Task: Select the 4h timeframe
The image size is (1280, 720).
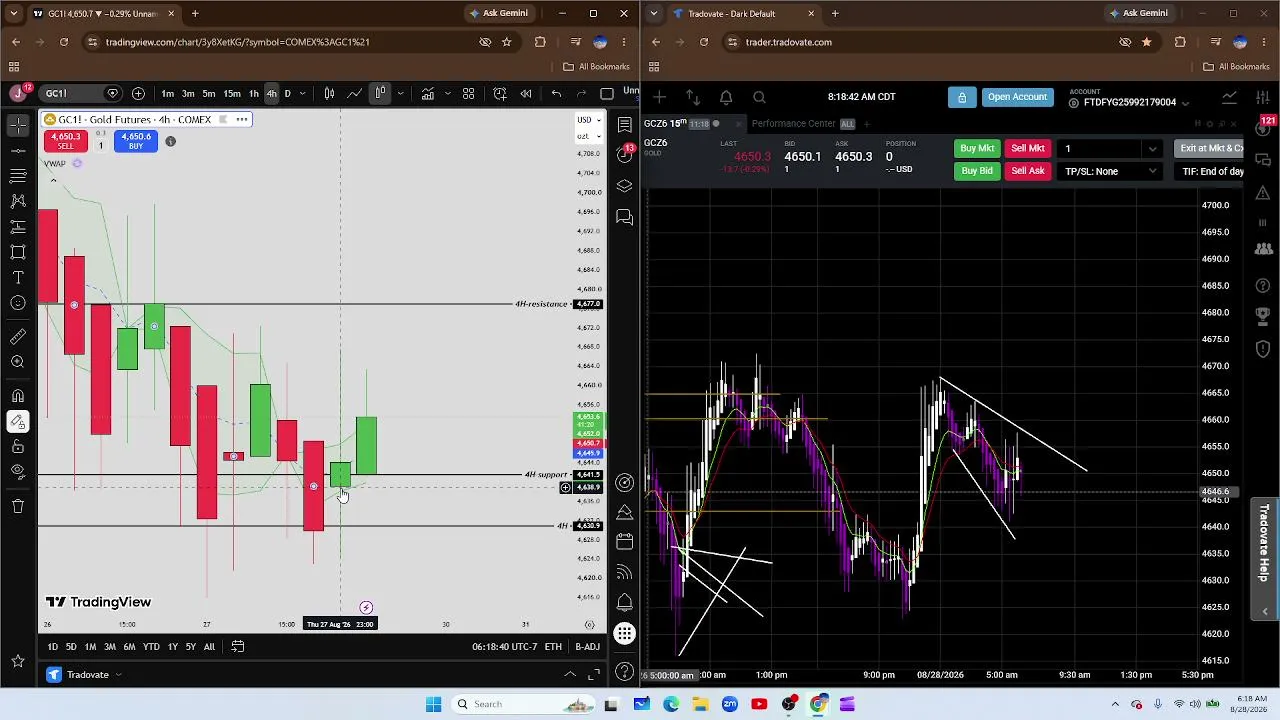Action: click(271, 94)
